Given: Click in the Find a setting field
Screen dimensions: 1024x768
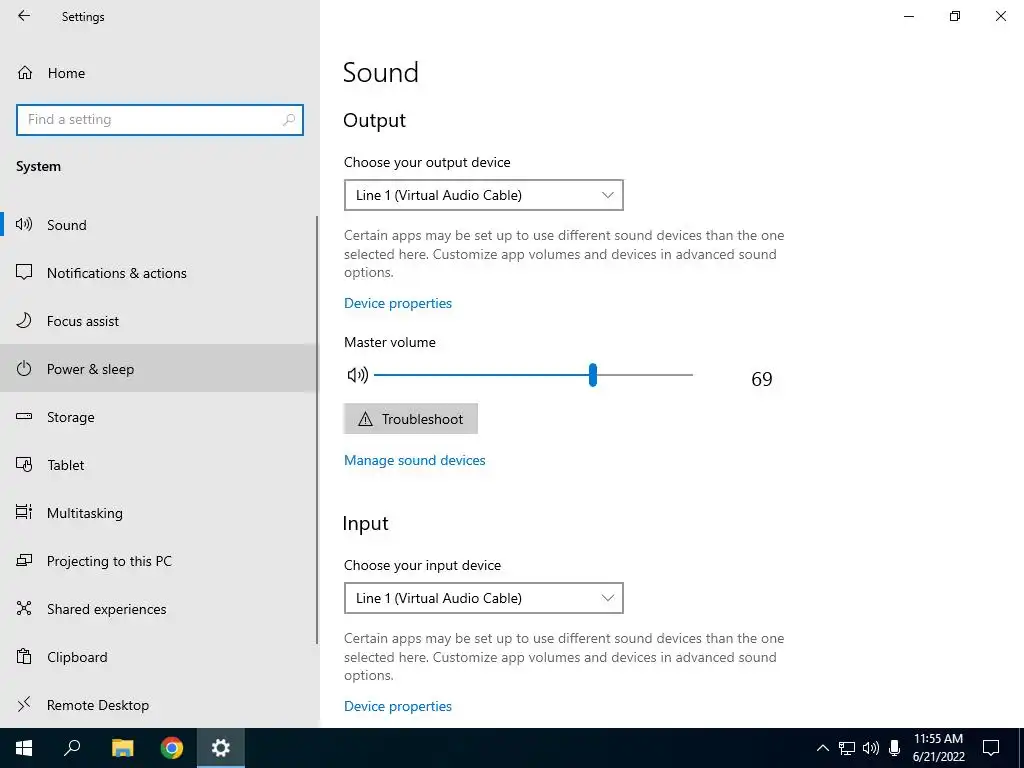Looking at the screenshot, I should [160, 120].
